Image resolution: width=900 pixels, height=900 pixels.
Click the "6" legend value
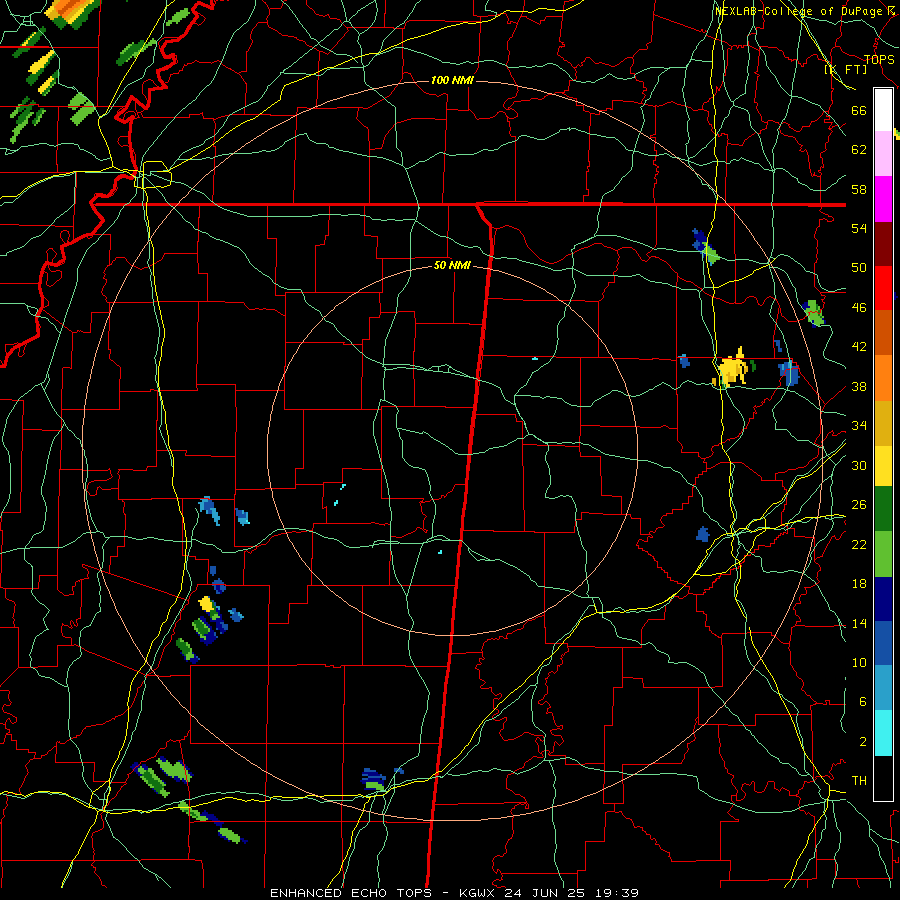pyautogui.click(x=862, y=702)
